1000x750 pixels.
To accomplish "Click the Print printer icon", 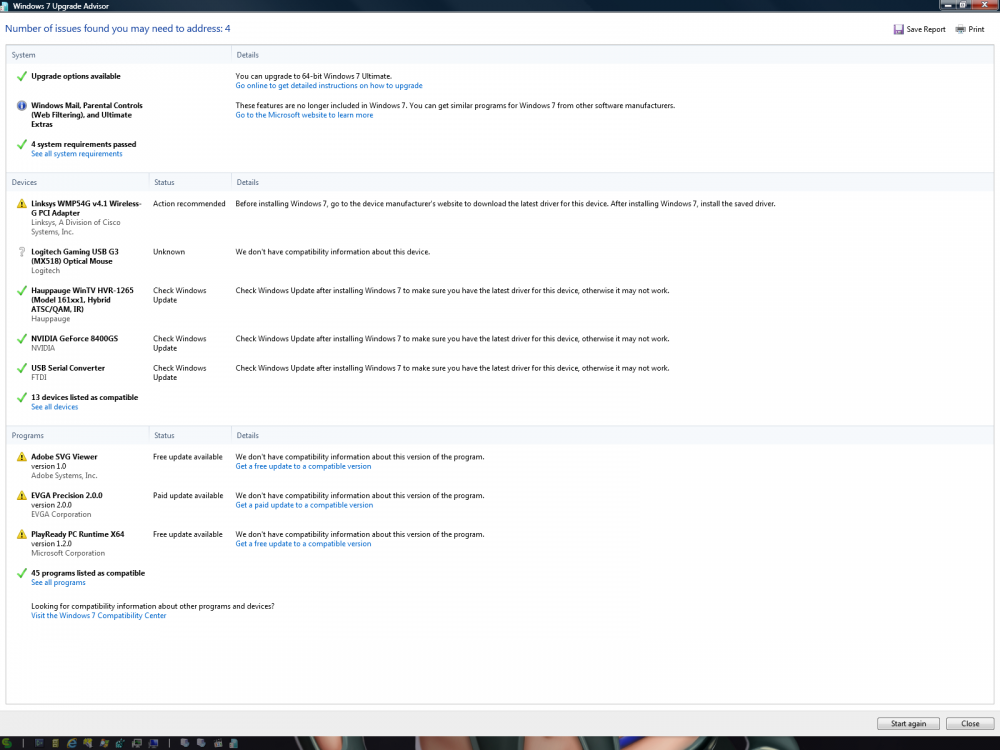I will point(960,30).
